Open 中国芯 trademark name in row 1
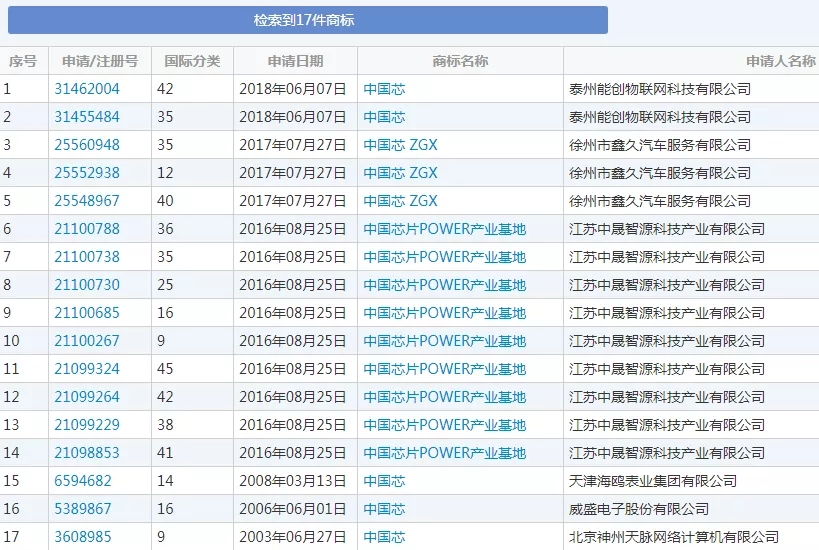819x550 pixels. click(x=384, y=89)
